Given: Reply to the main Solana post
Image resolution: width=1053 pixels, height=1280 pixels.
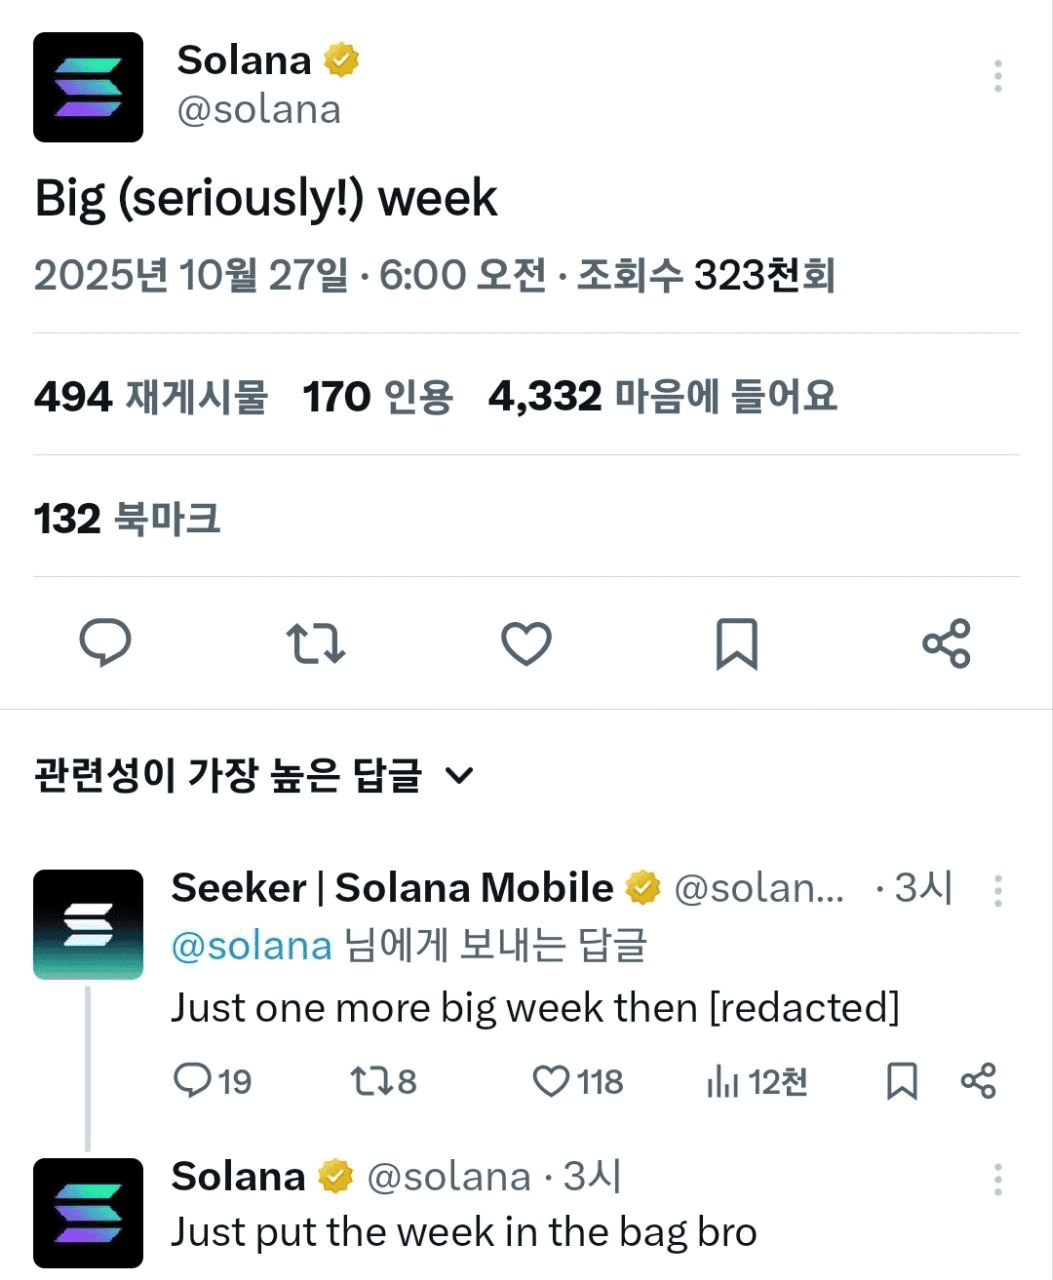Looking at the screenshot, I should coord(105,643).
